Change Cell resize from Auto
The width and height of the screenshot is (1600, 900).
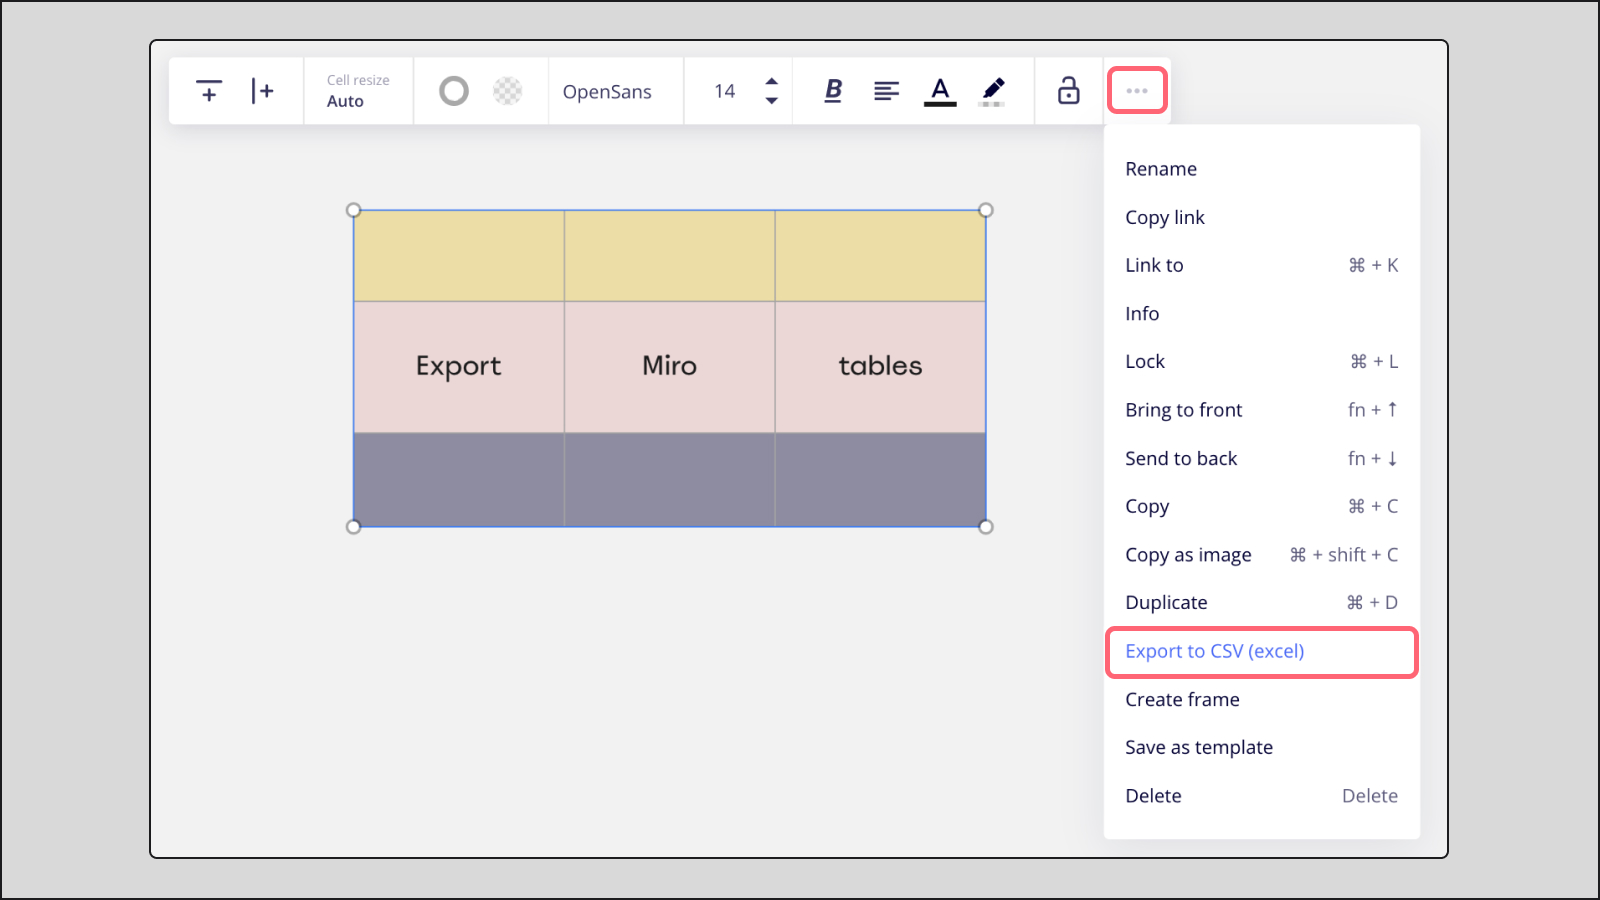(x=357, y=91)
